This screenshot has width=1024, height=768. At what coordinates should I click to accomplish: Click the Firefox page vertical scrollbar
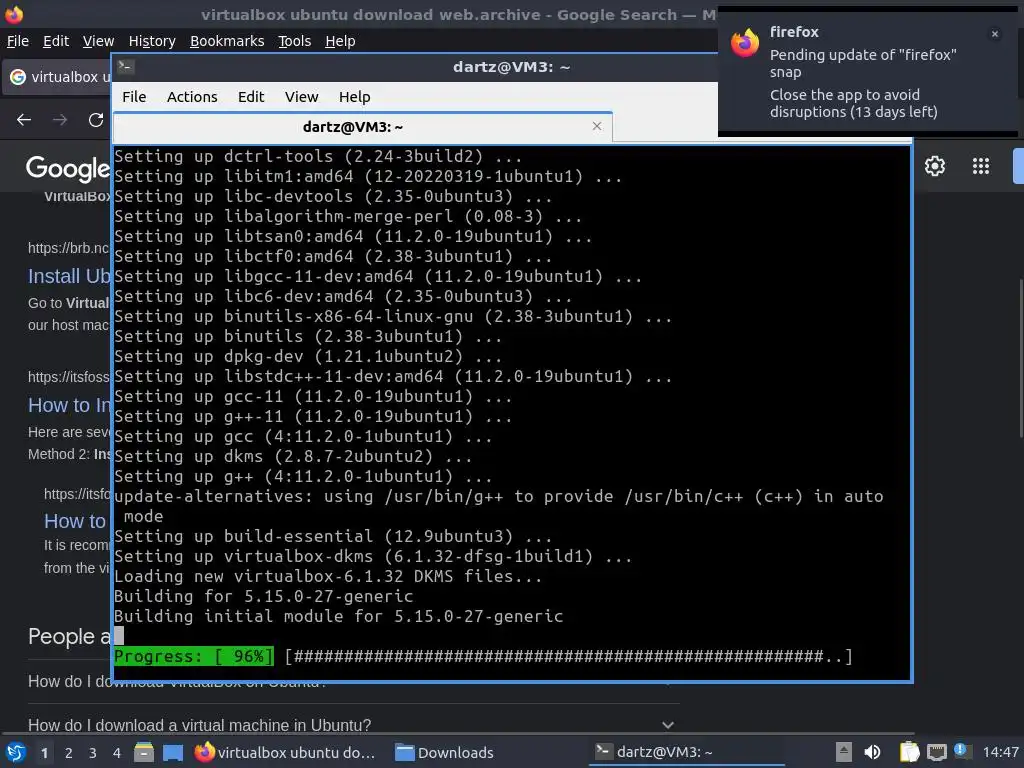click(x=1020, y=358)
